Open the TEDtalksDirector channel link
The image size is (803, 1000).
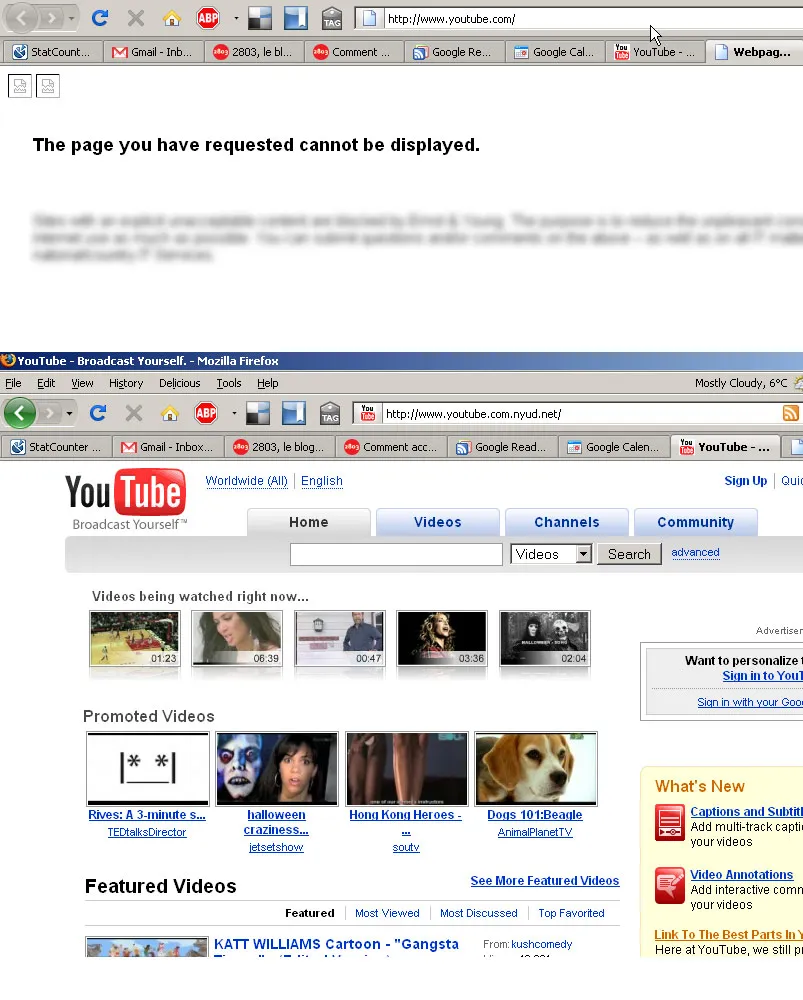click(147, 832)
